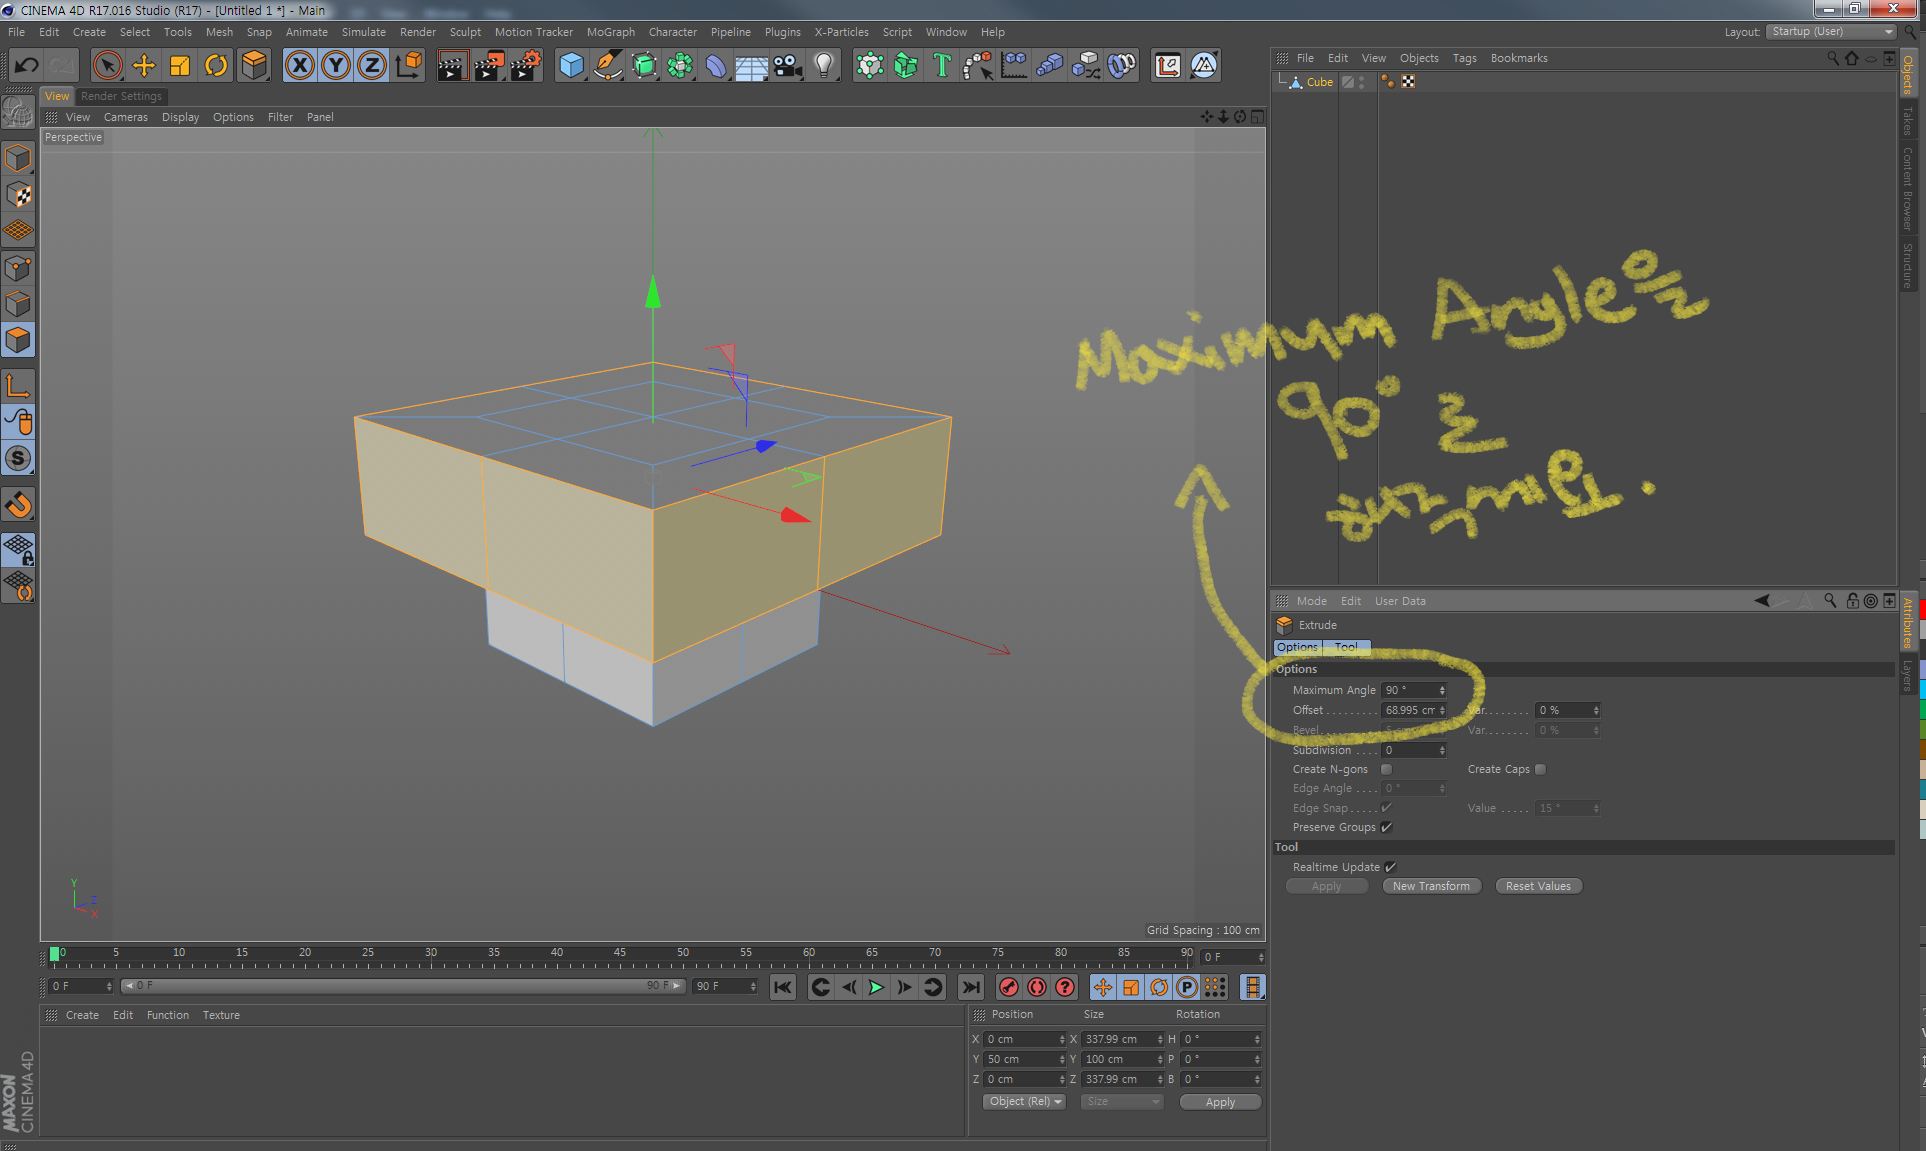1926x1151 pixels.
Task: Toggle Create N-gons checkbox
Action: 1386,769
